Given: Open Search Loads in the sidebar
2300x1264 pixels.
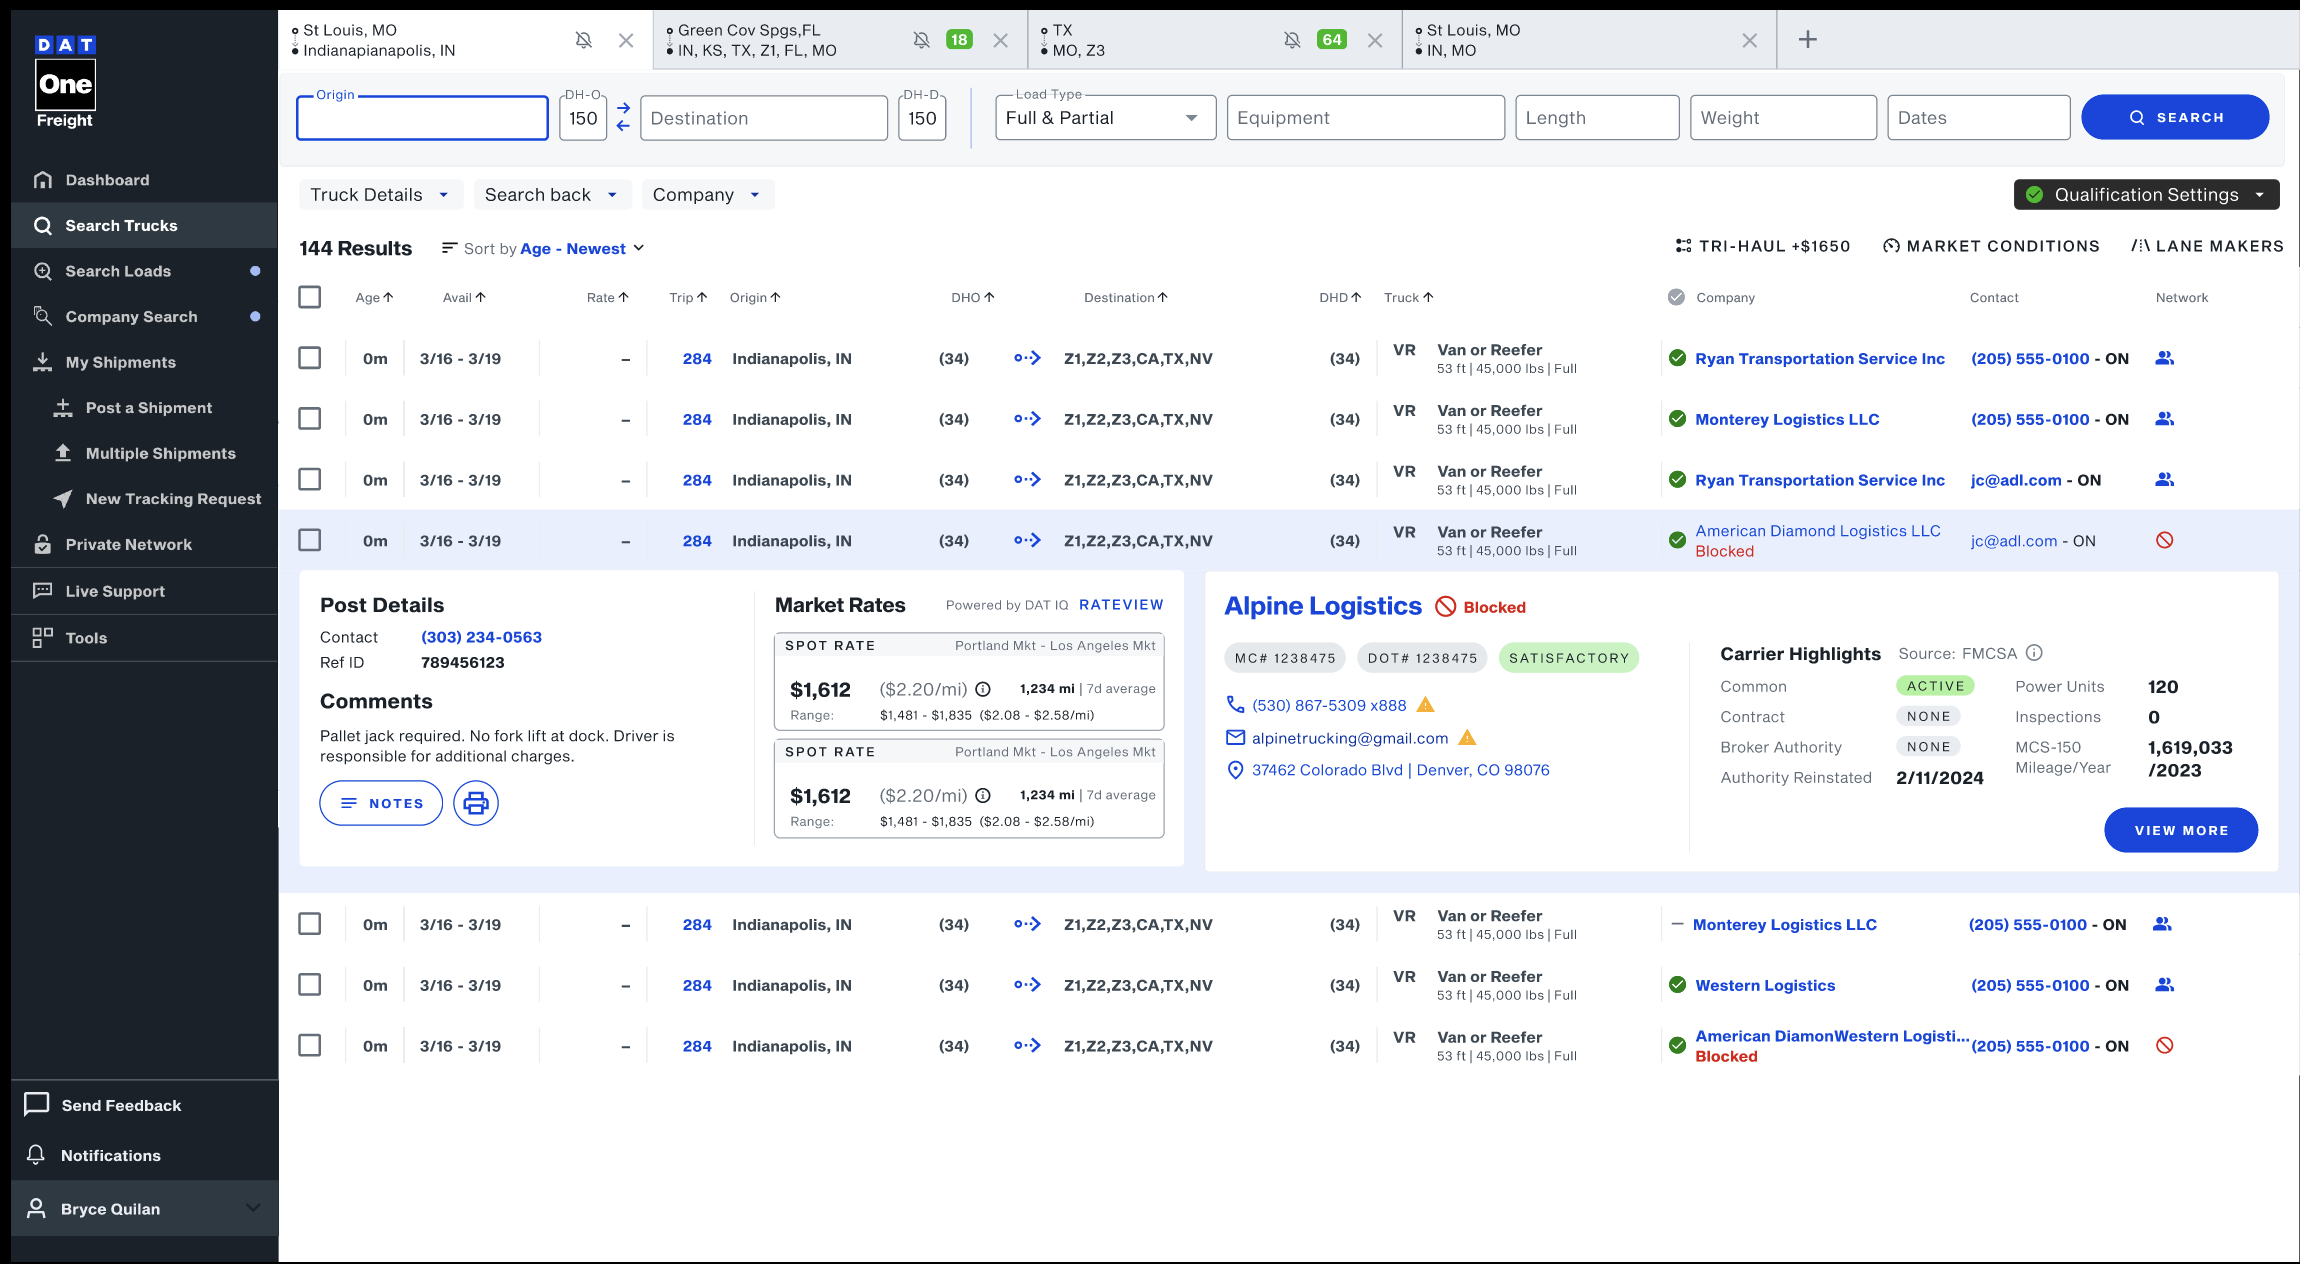Looking at the screenshot, I should 118,271.
